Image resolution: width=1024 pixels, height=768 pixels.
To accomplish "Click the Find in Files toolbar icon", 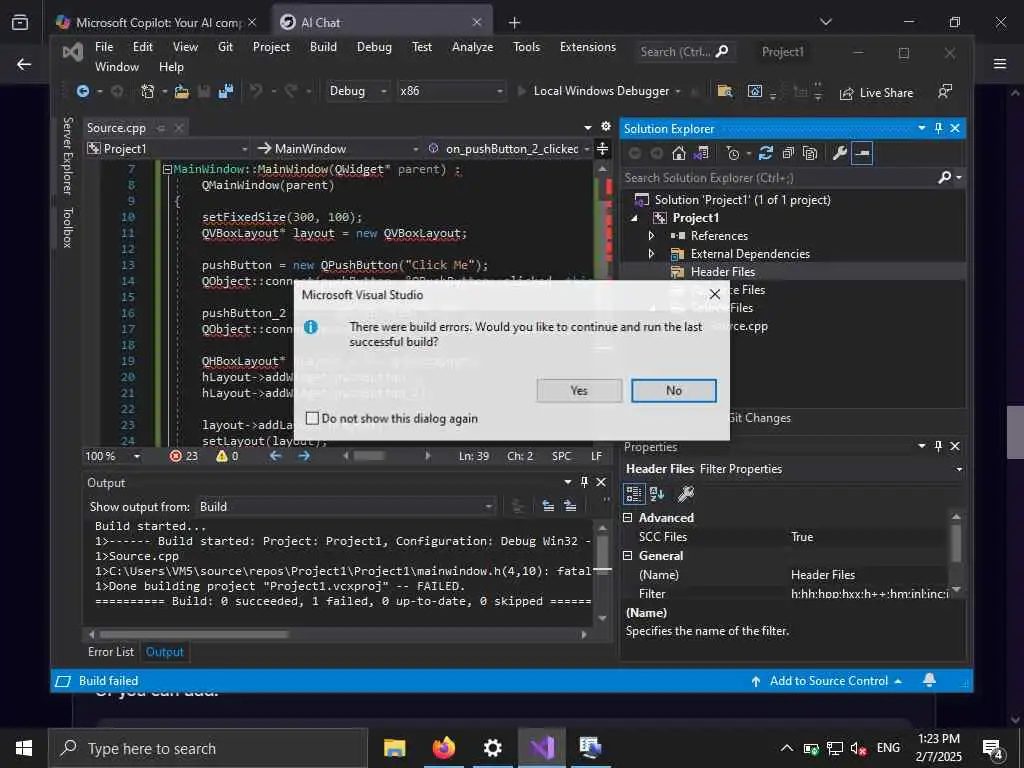I will click(x=724, y=91).
